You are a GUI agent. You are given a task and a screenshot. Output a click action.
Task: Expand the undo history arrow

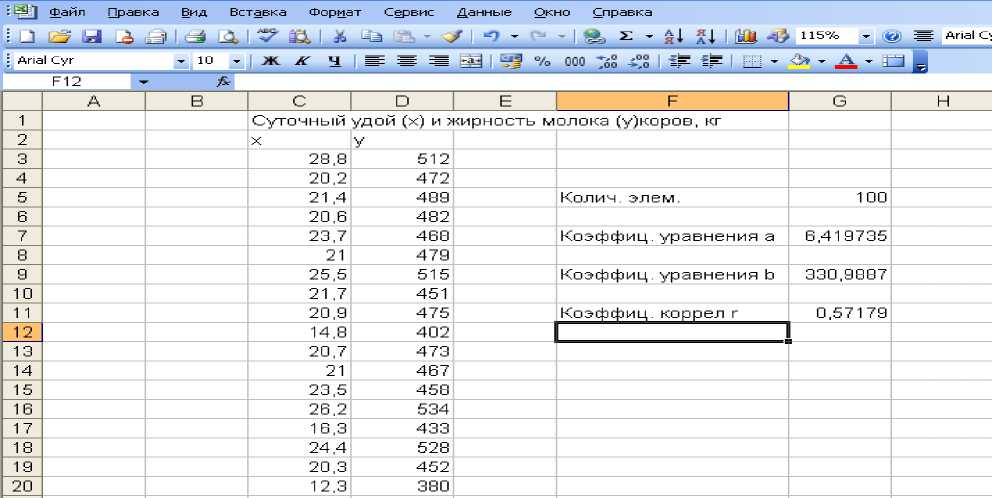[514, 36]
